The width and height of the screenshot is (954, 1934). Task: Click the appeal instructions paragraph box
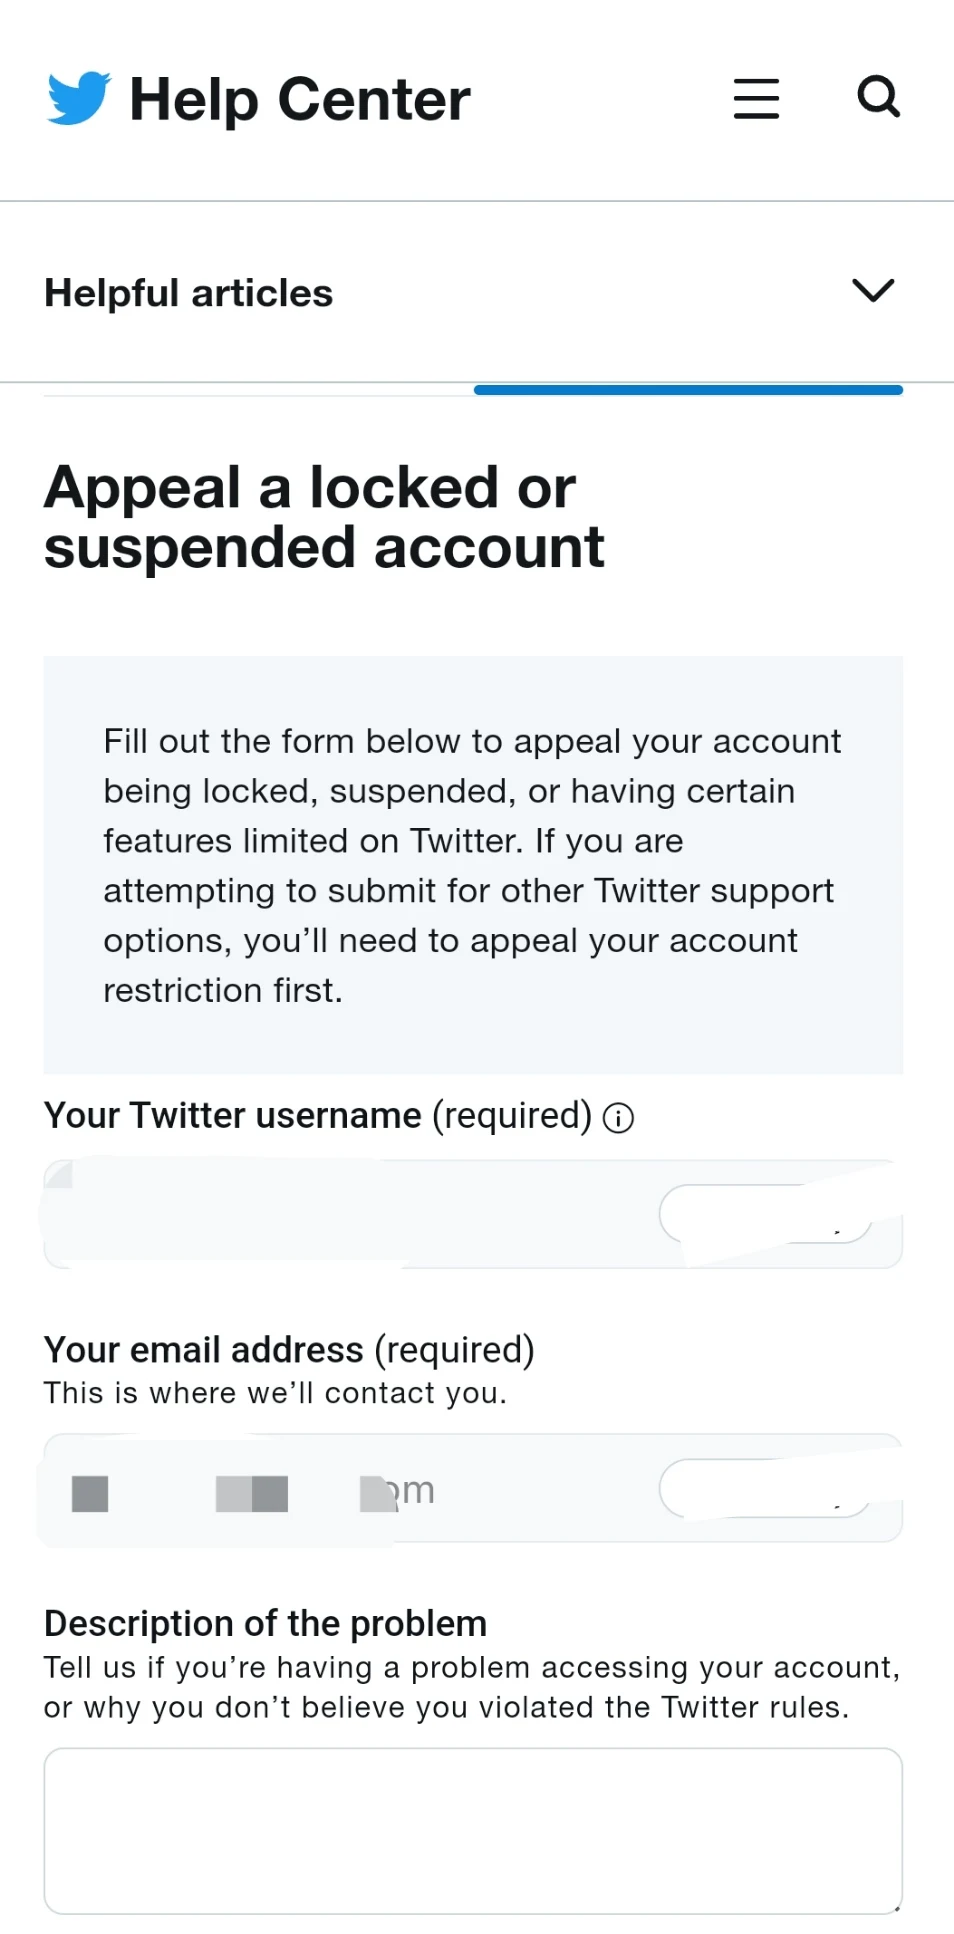point(472,865)
